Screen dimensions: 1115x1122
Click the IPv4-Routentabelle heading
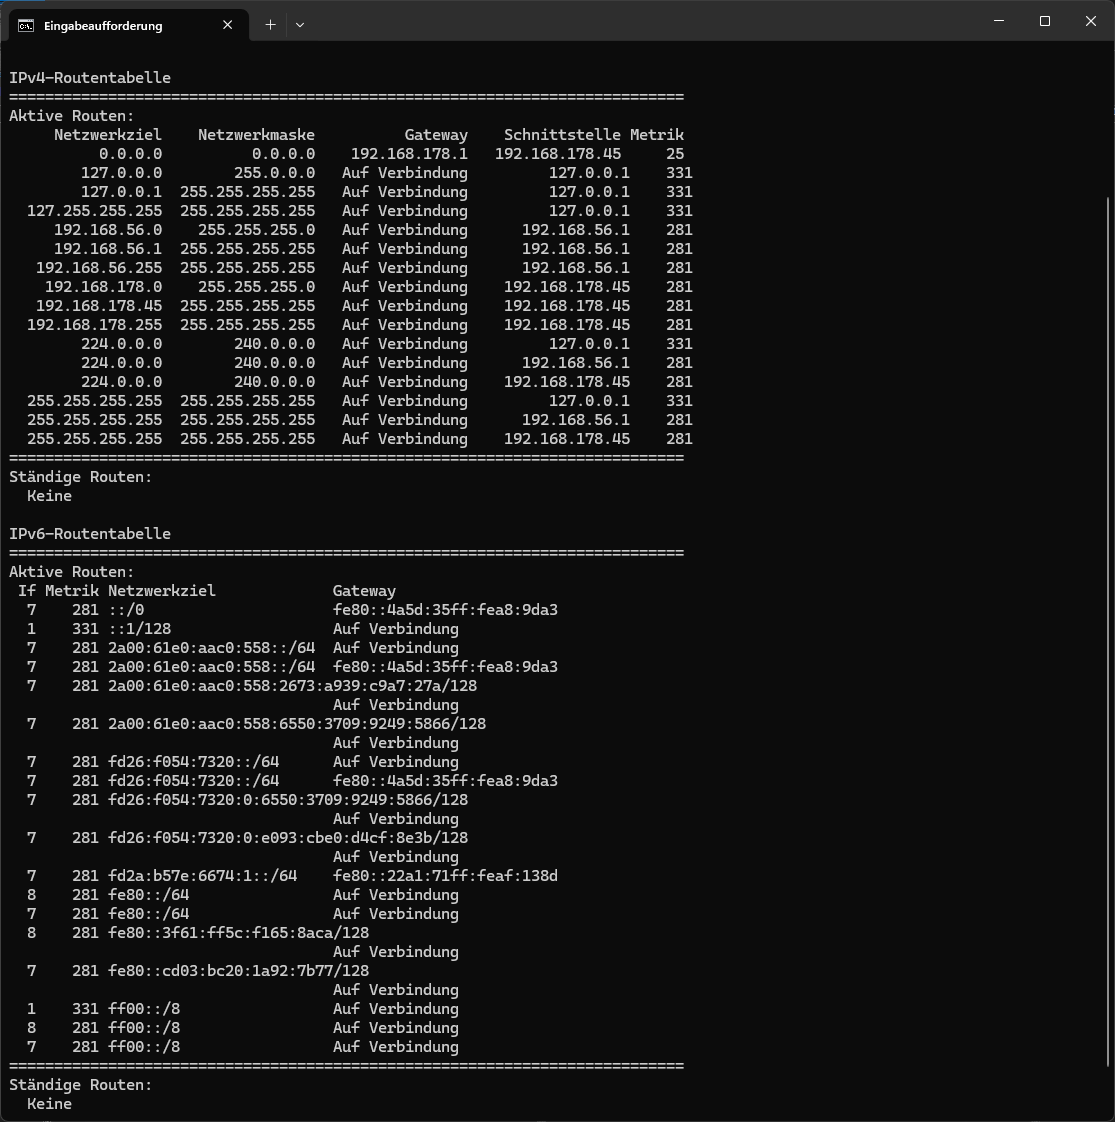click(90, 78)
